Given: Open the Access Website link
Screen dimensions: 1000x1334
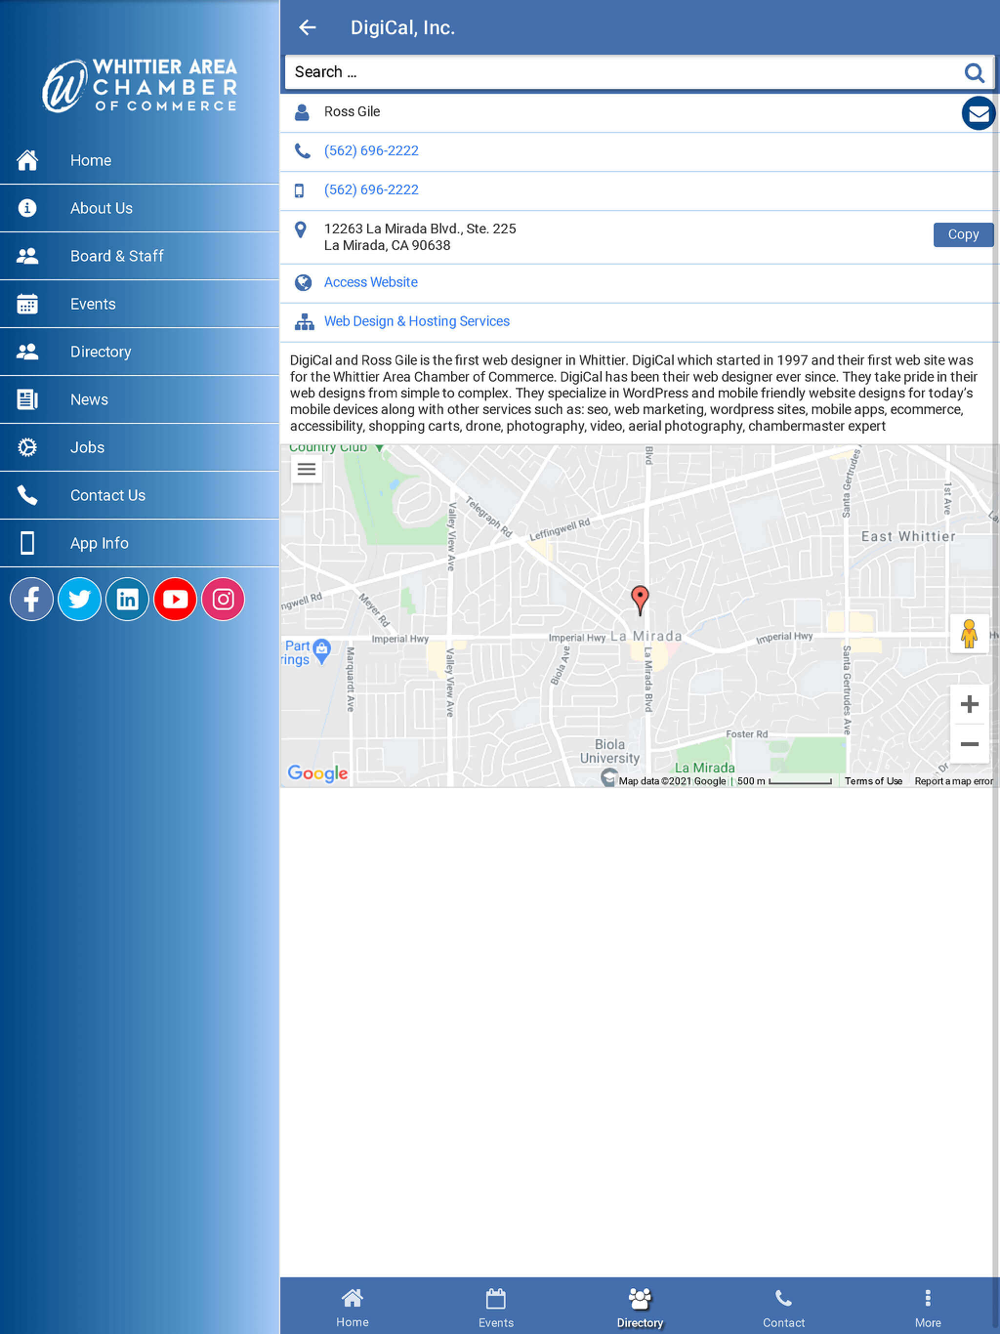Looking at the screenshot, I should (371, 283).
